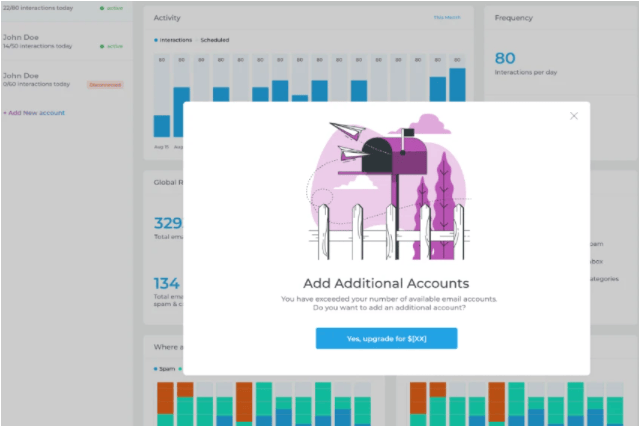Toggle the Scheduled legend in Activity chart
The height and width of the screenshot is (426, 639).
point(213,40)
